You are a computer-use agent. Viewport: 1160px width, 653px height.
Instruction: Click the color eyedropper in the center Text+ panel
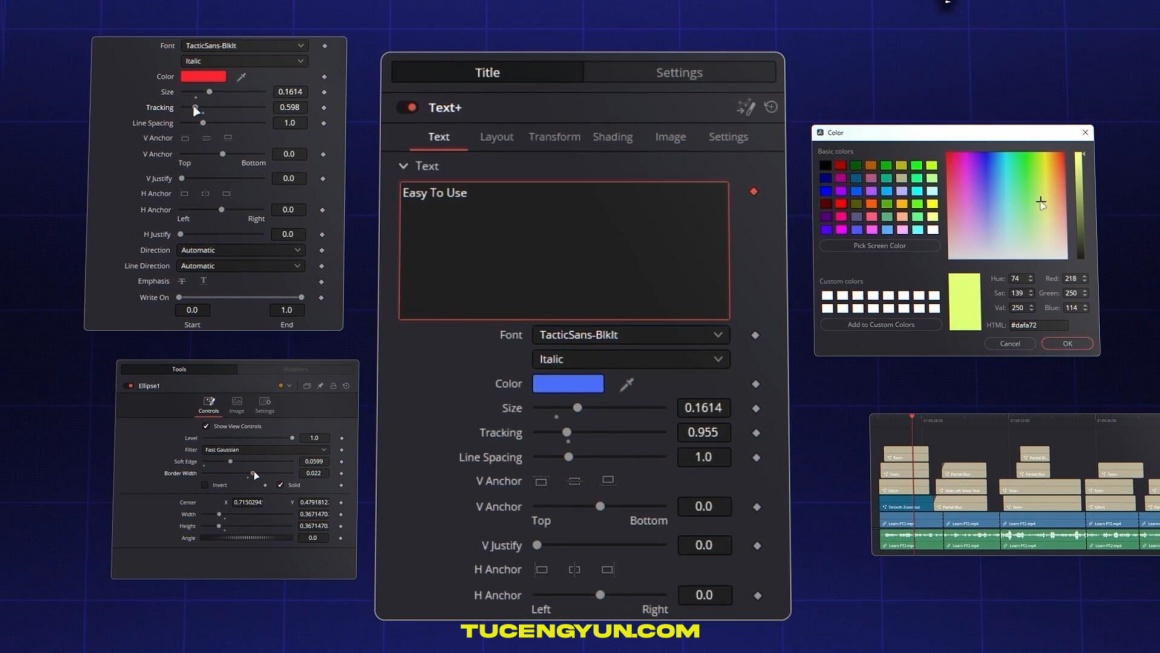point(627,384)
